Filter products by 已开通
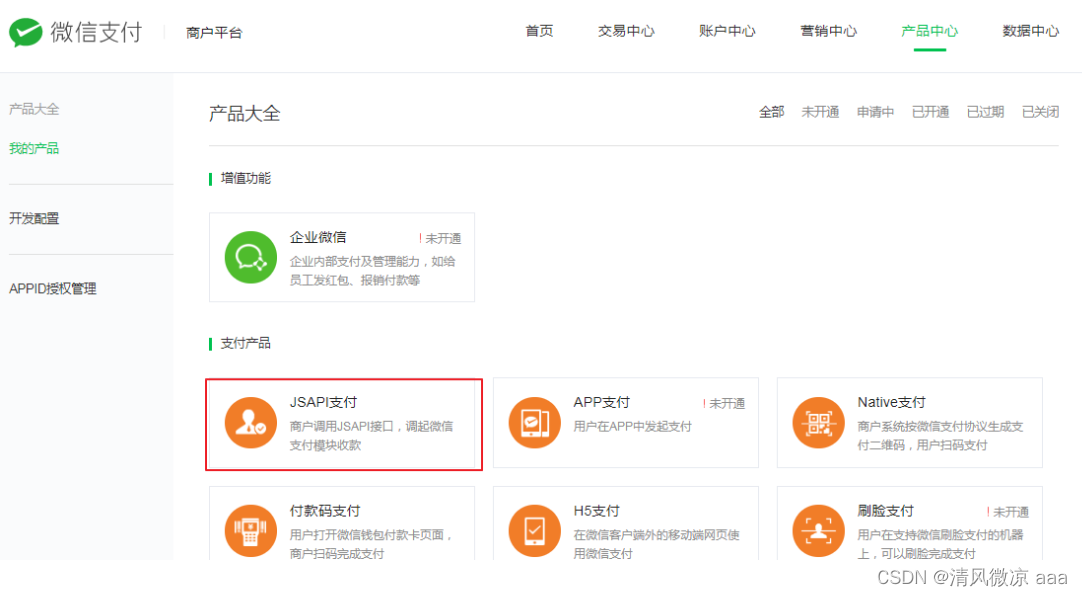Viewport: 1082px width, 596px height. [930, 112]
